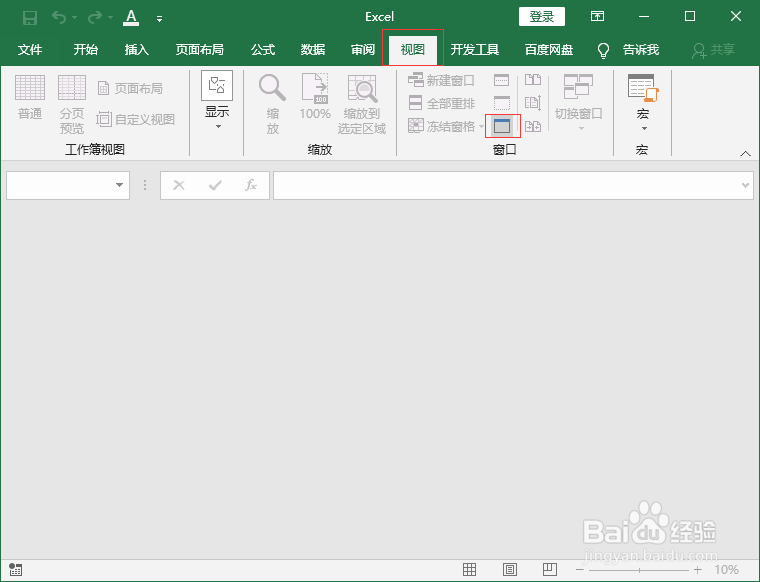Image resolution: width=760 pixels, height=582 pixels.
Task: Click the zoom out minus button
Action: click(580, 570)
